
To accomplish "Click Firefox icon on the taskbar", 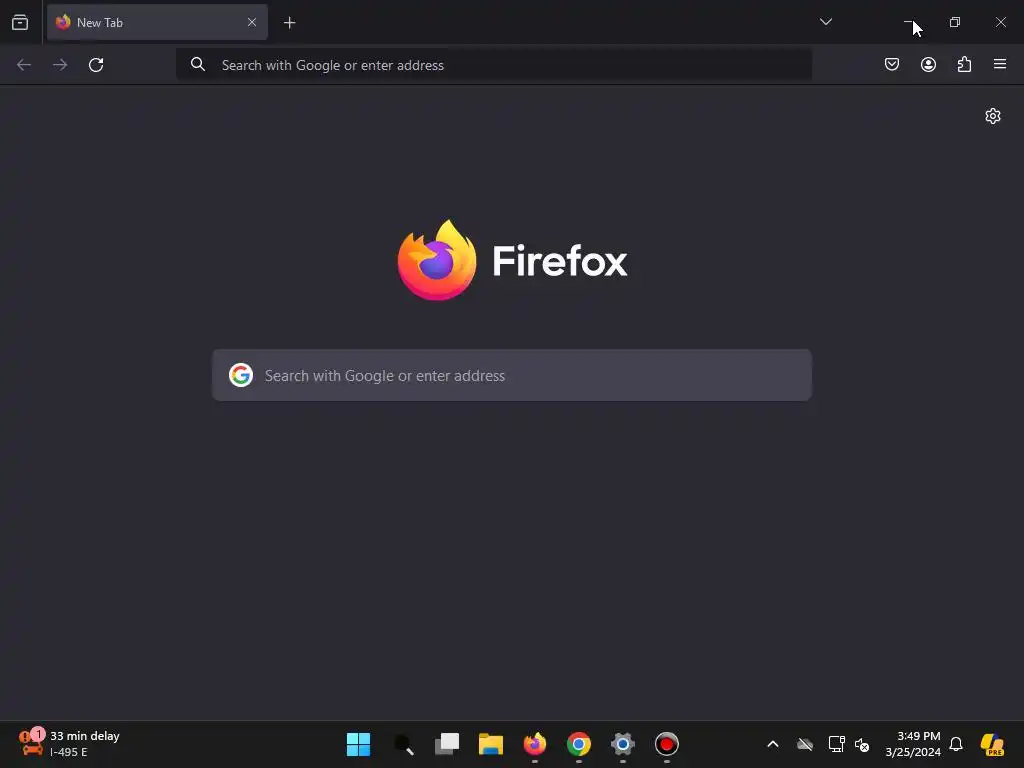I will pos(535,744).
